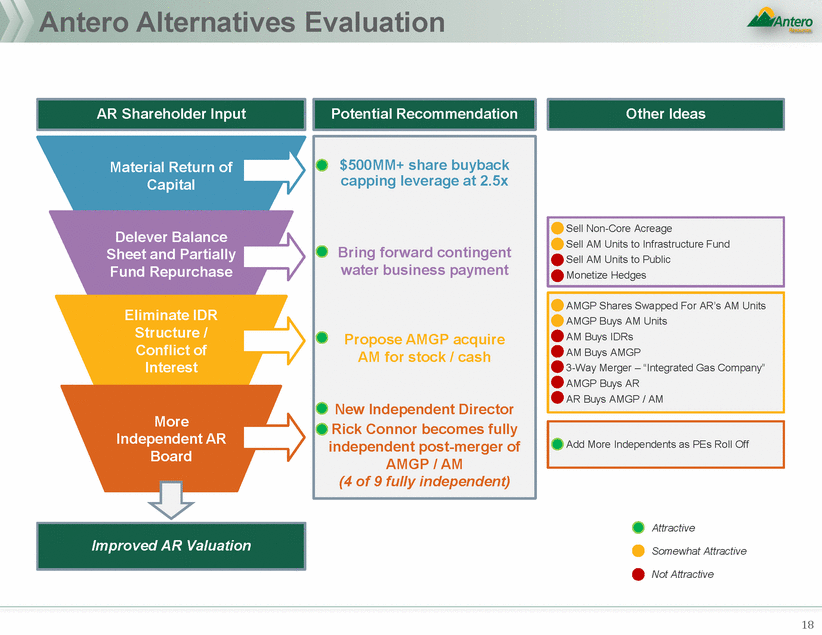Image resolution: width=822 pixels, height=635 pixels.
Task: Click the green dot beside $500MM+ share buyback
Action: pos(323,165)
